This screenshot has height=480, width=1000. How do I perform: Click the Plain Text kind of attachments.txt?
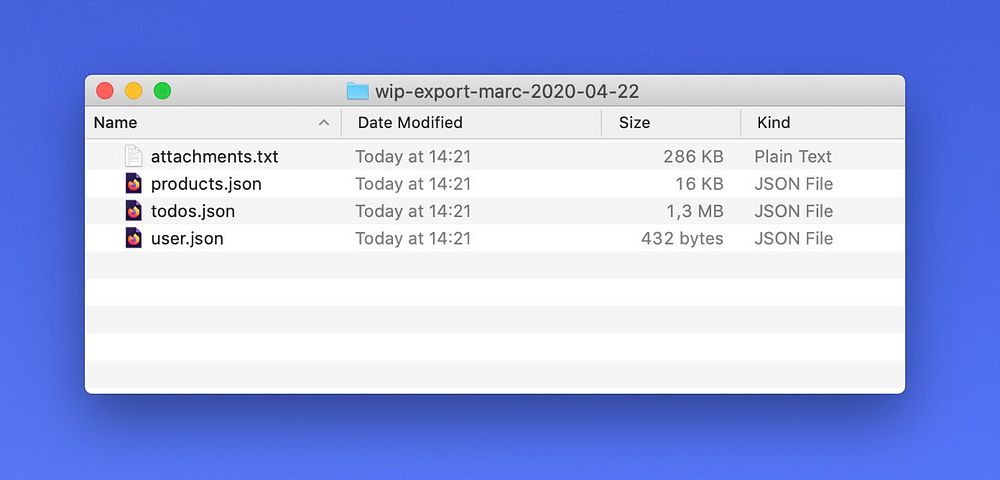click(793, 157)
